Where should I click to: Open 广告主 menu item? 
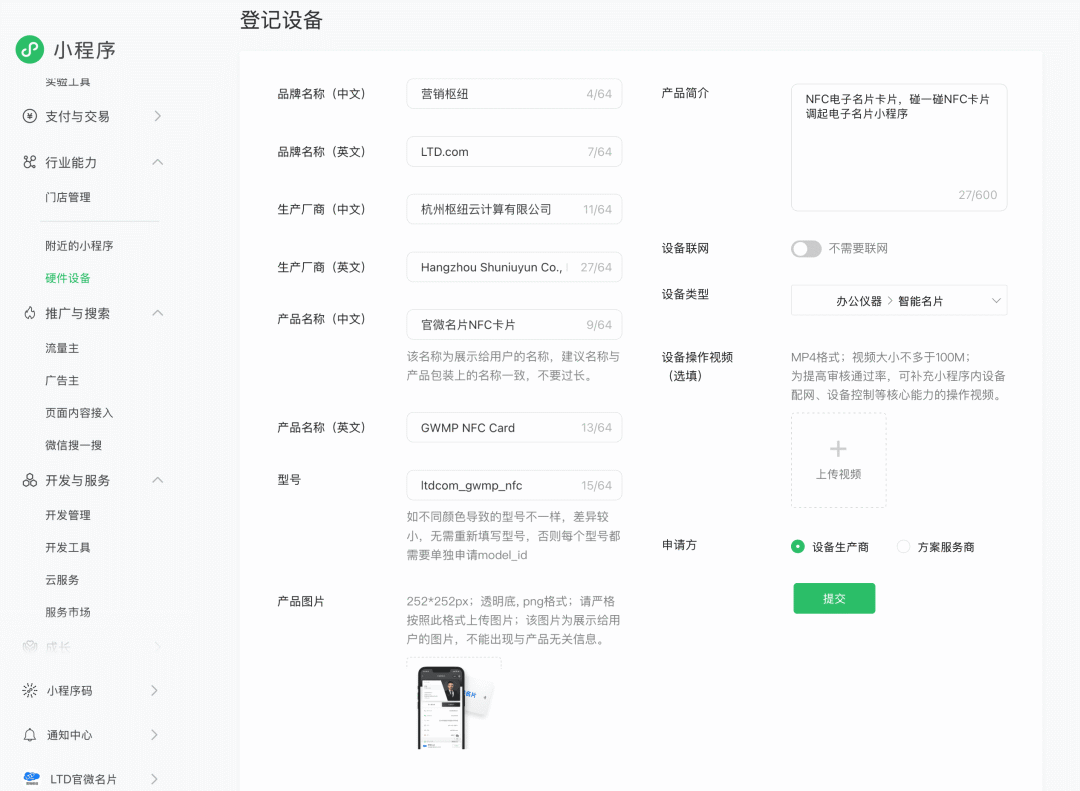point(62,380)
